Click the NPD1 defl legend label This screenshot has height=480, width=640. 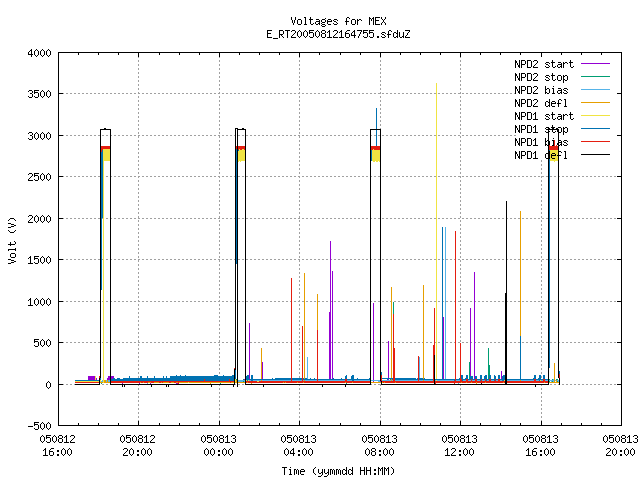click(x=541, y=156)
